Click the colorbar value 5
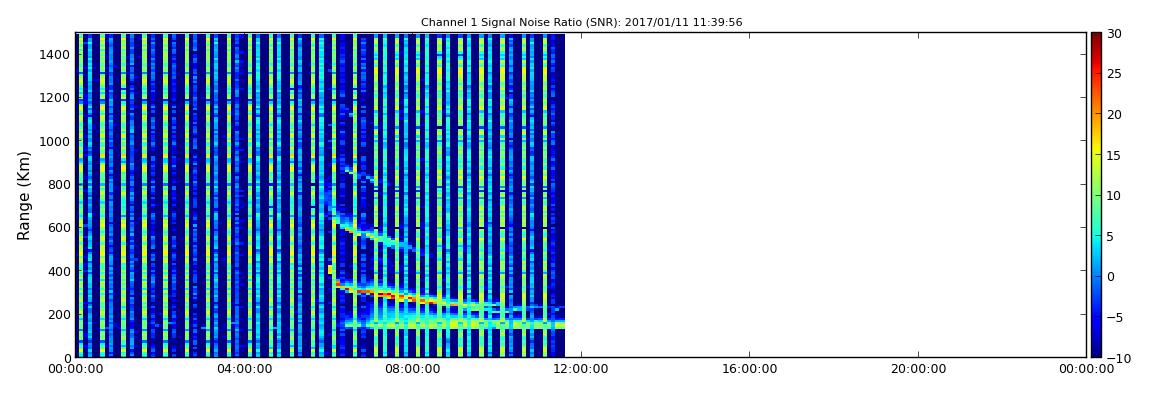This screenshot has width=1150, height=407. (1111, 235)
